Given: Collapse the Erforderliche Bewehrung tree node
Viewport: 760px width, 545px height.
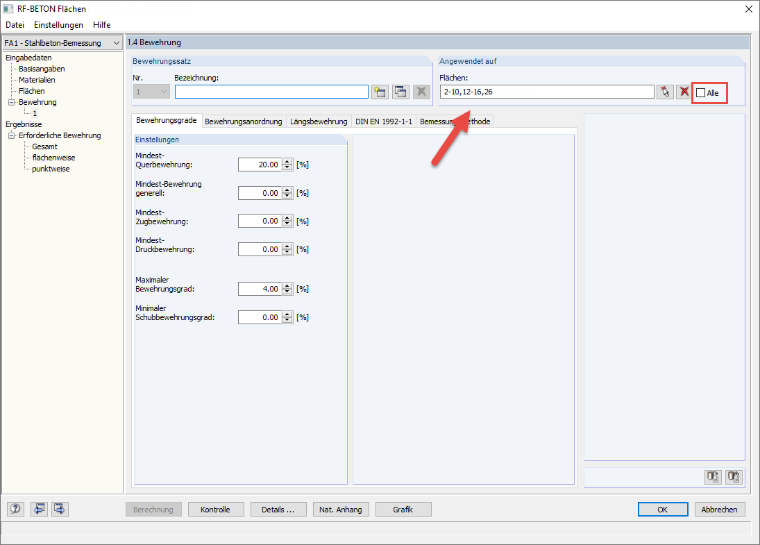Looking at the screenshot, I should coord(11,135).
